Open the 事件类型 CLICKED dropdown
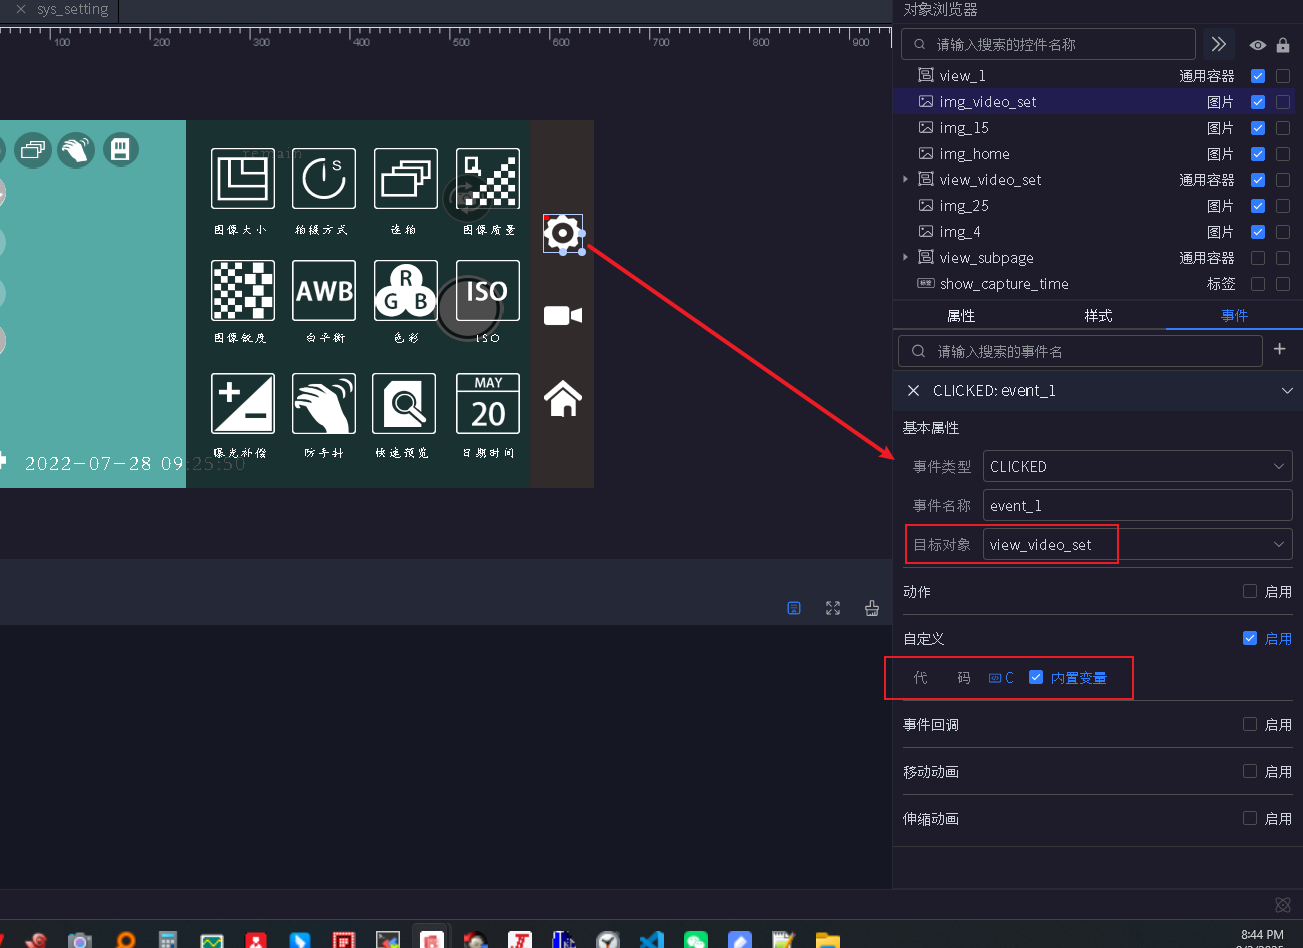Viewport: 1303px width, 948px height. pos(1138,466)
